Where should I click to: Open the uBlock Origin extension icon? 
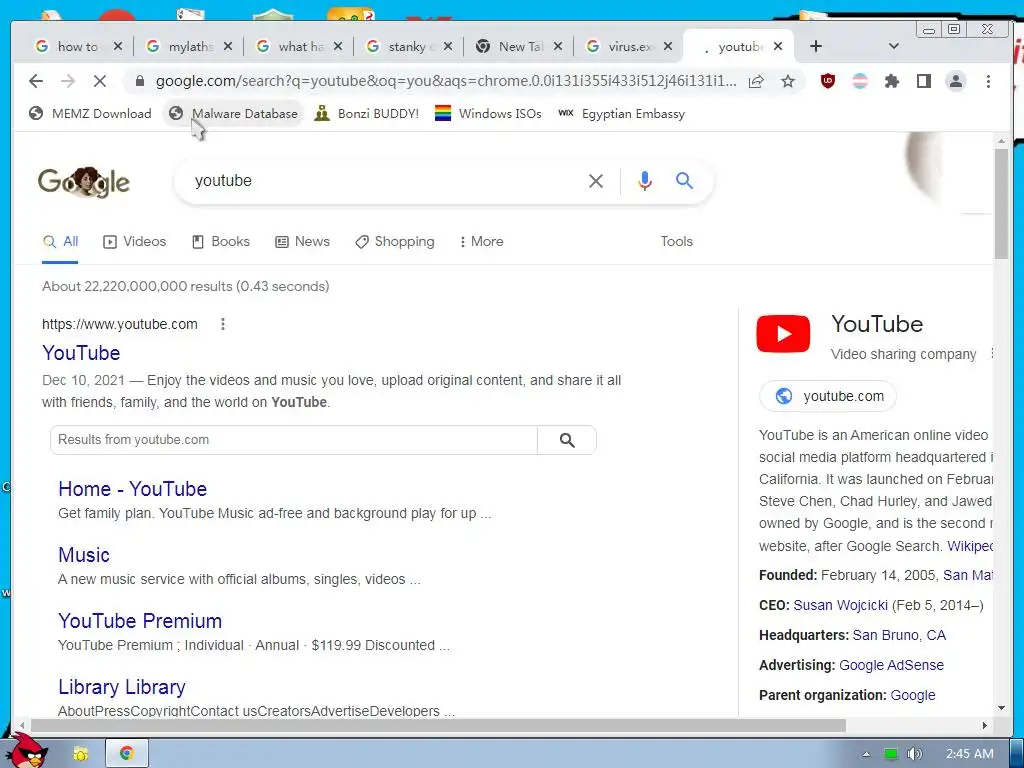click(827, 81)
